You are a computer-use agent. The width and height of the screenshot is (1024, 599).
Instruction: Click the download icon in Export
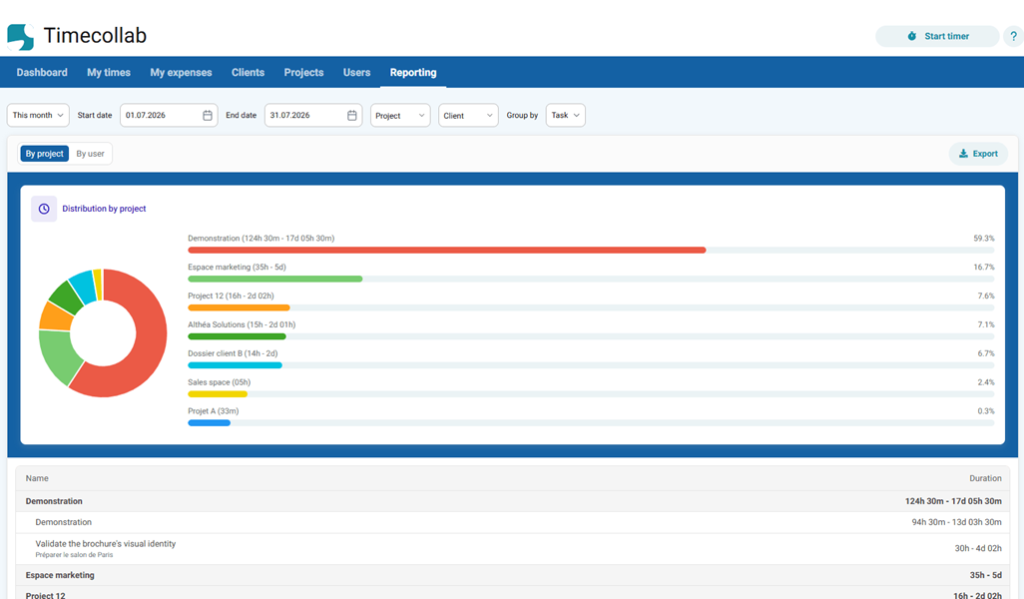pos(963,154)
